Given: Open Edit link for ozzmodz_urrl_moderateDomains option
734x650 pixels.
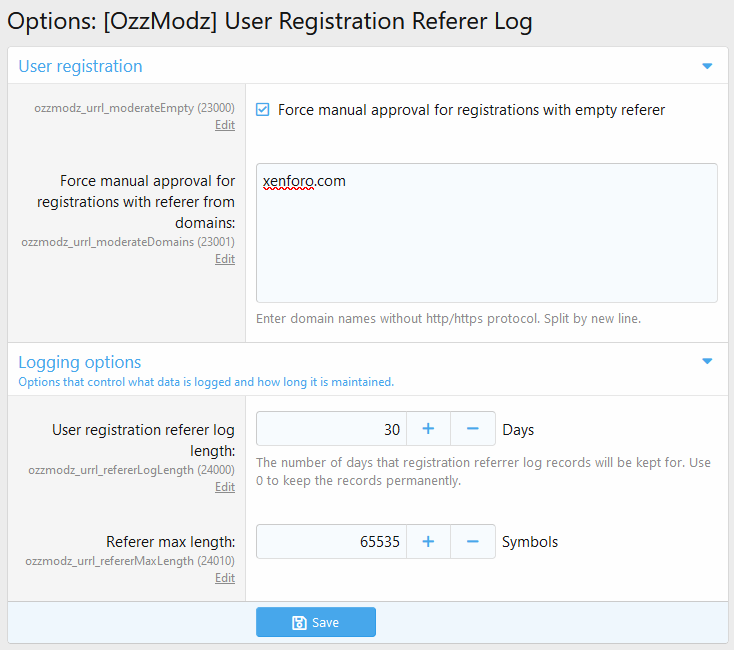Looking at the screenshot, I should (225, 259).
